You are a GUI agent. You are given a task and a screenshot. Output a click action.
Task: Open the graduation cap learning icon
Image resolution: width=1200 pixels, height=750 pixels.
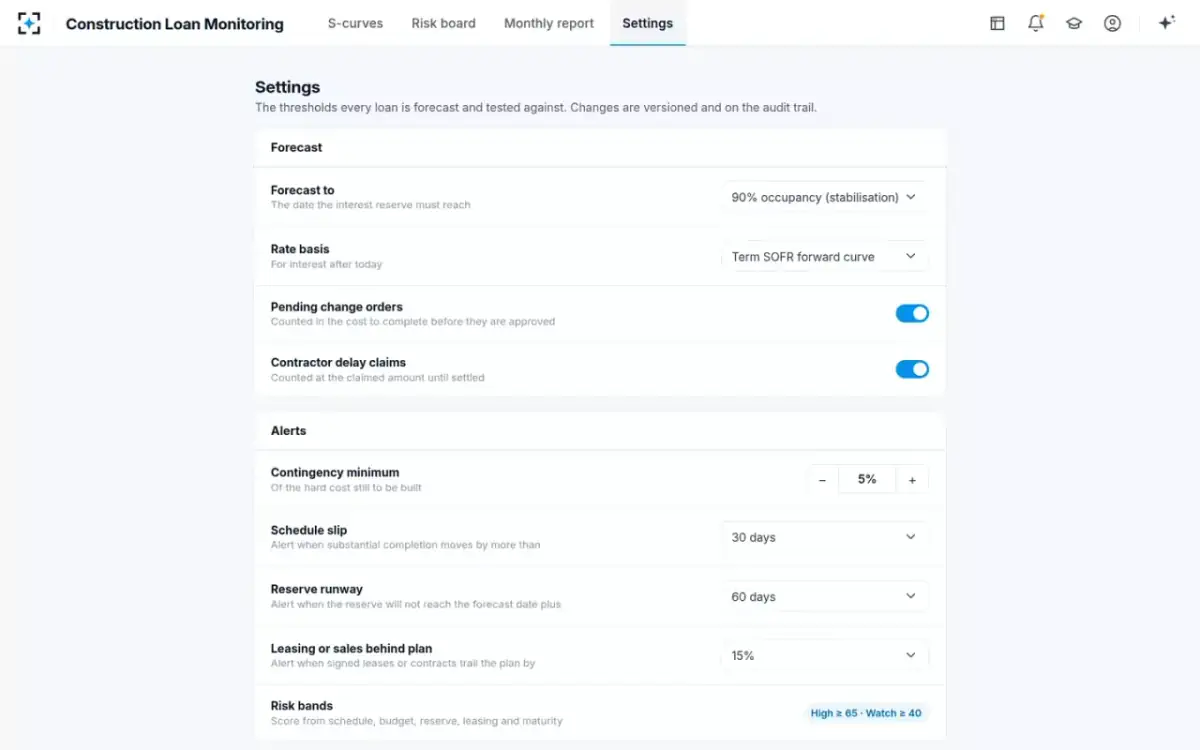point(1074,23)
